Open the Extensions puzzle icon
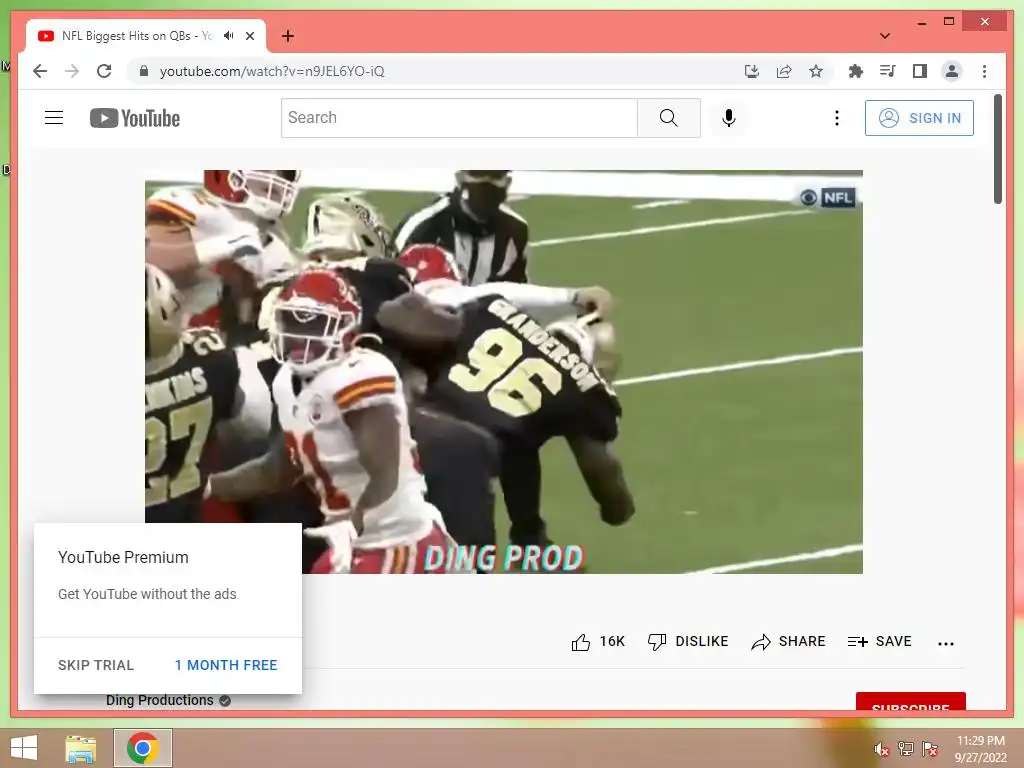Image resolution: width=1024 pixels, height=768 pixels. click(856, 71)
